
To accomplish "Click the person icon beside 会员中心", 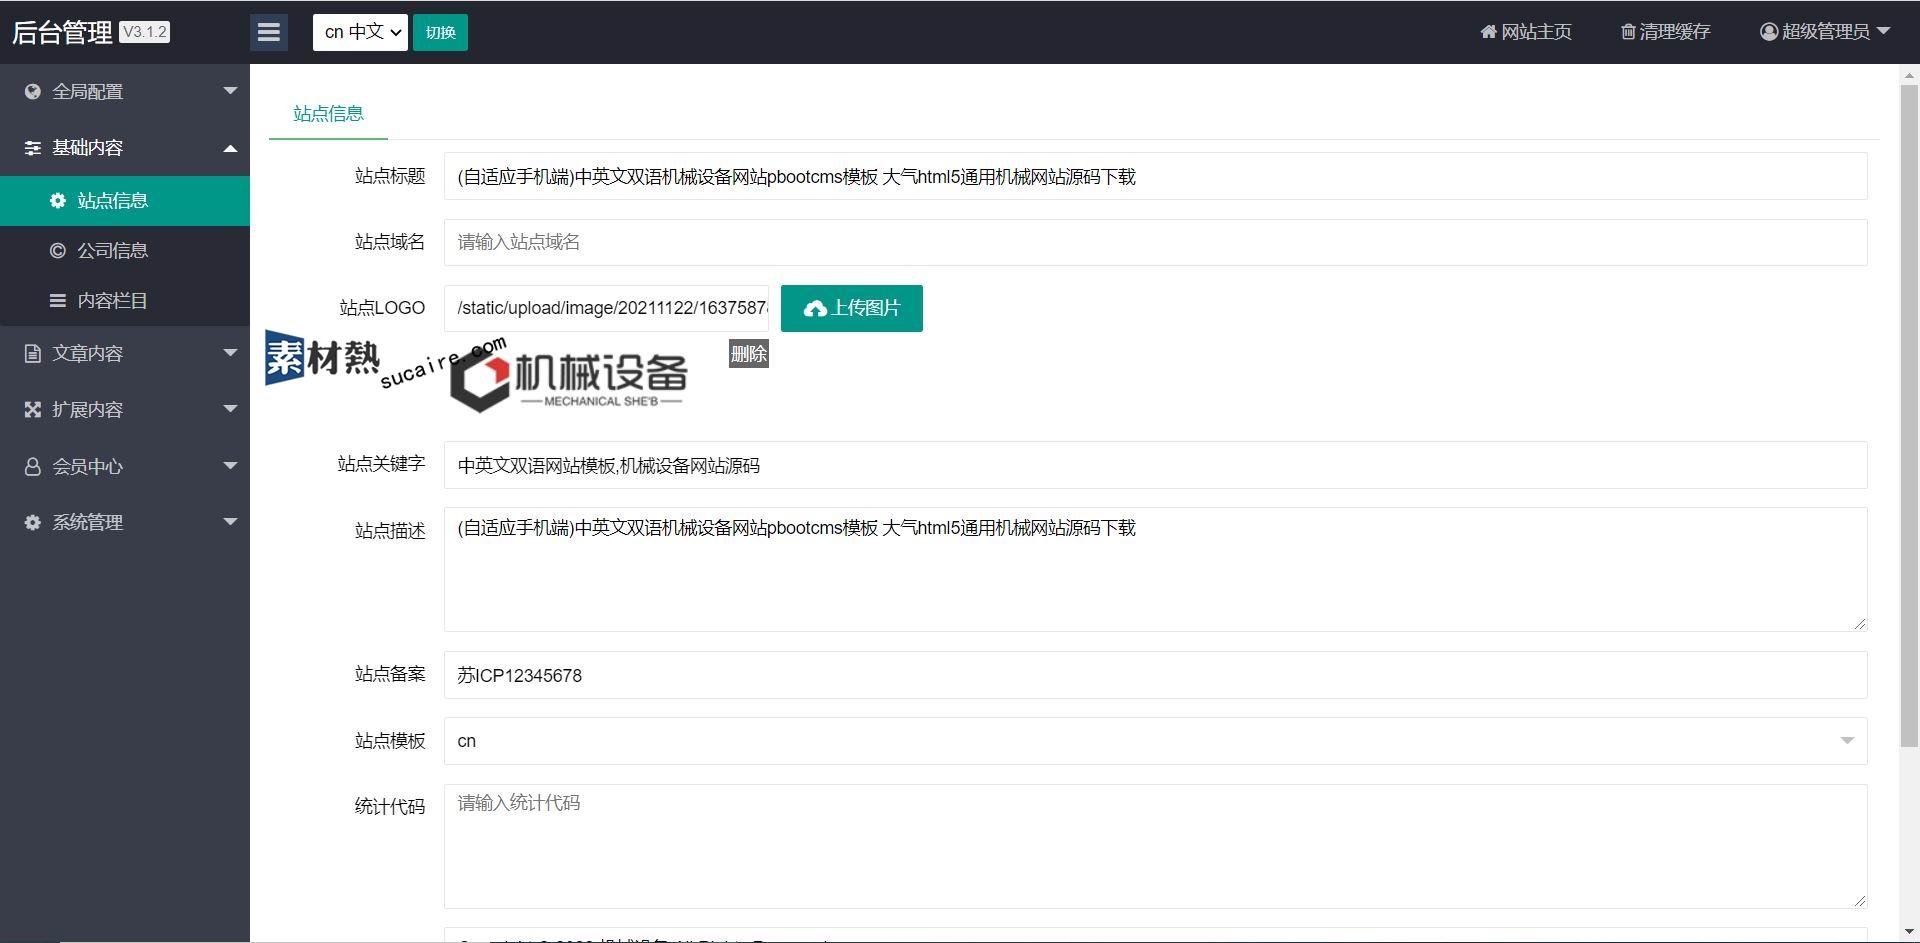I will 33,467.
